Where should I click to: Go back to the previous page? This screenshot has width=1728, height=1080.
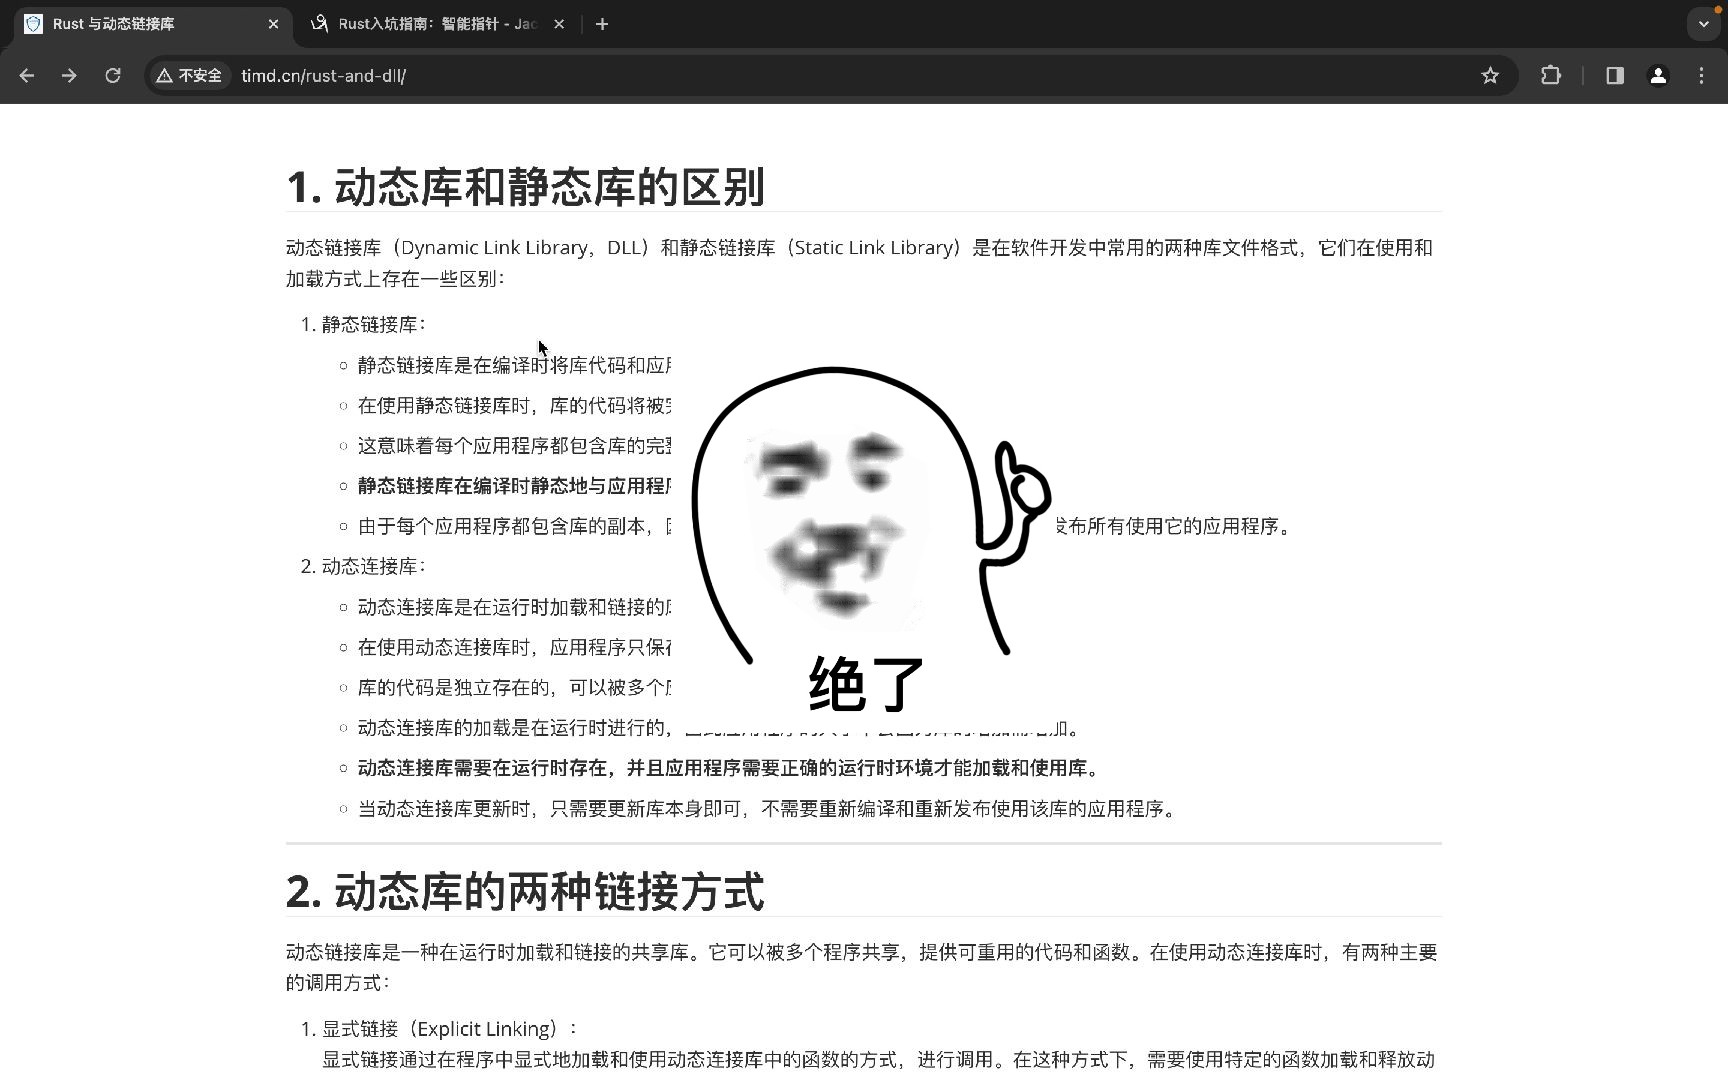click(x=26, y=75)
